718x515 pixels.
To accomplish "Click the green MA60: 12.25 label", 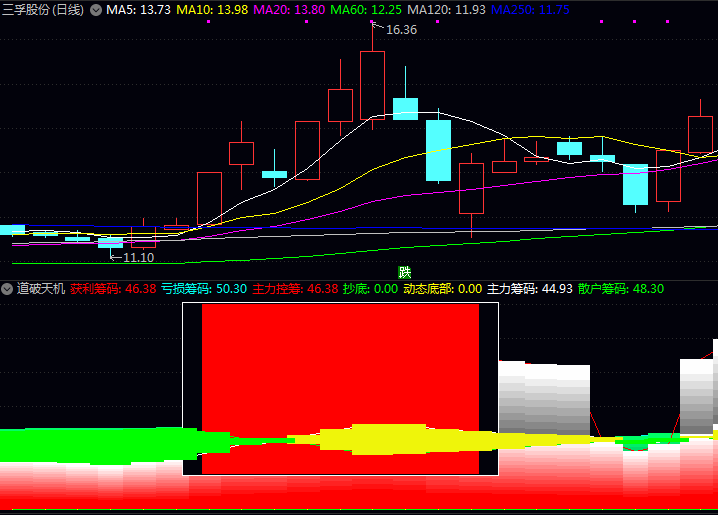I will coord(366,10).
